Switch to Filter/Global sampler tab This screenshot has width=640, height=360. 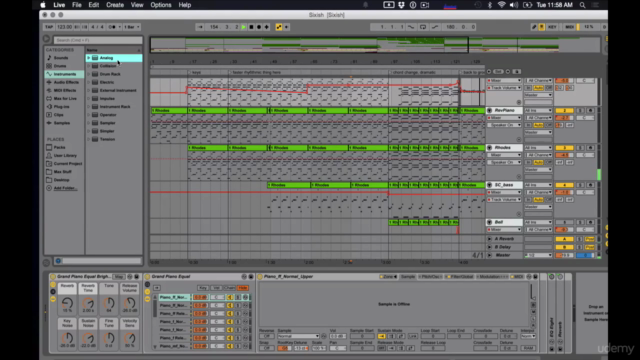point(460,277)
